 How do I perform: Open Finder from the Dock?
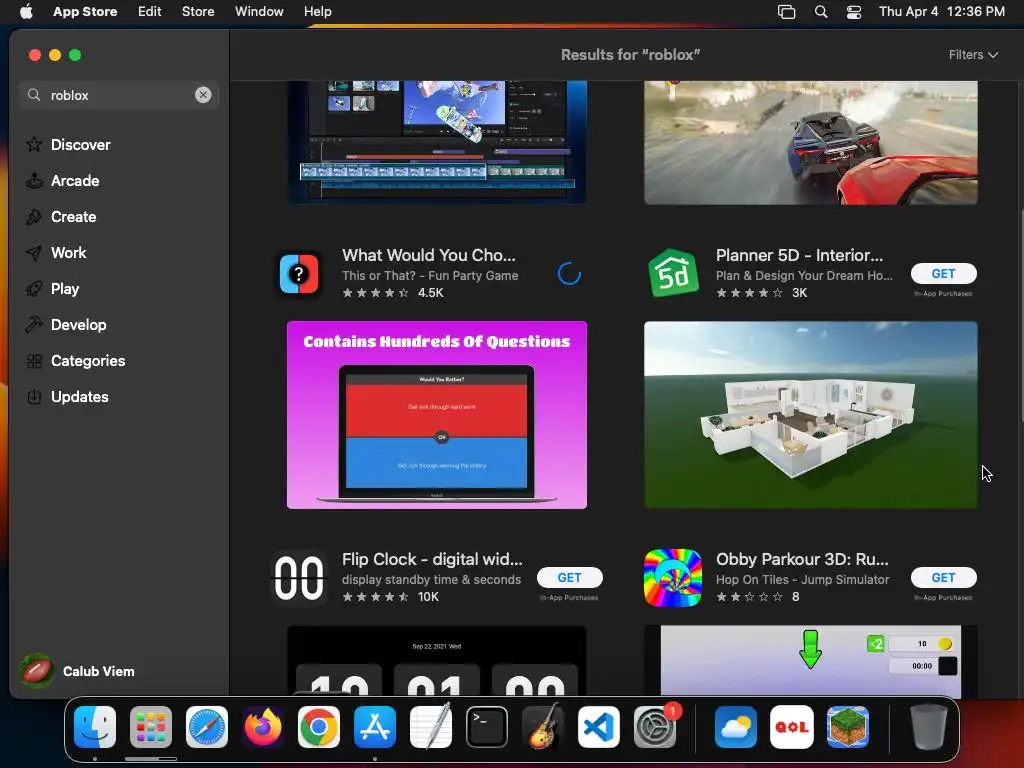[x=95, y=727]
